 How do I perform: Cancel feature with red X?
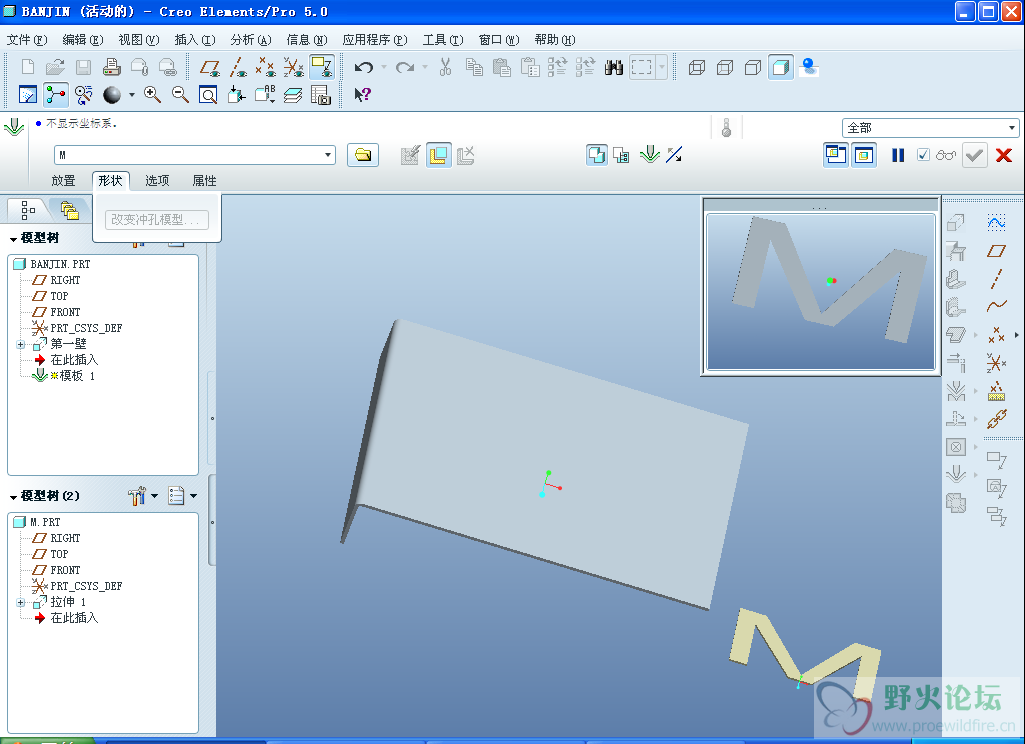tap(1003, 155)
